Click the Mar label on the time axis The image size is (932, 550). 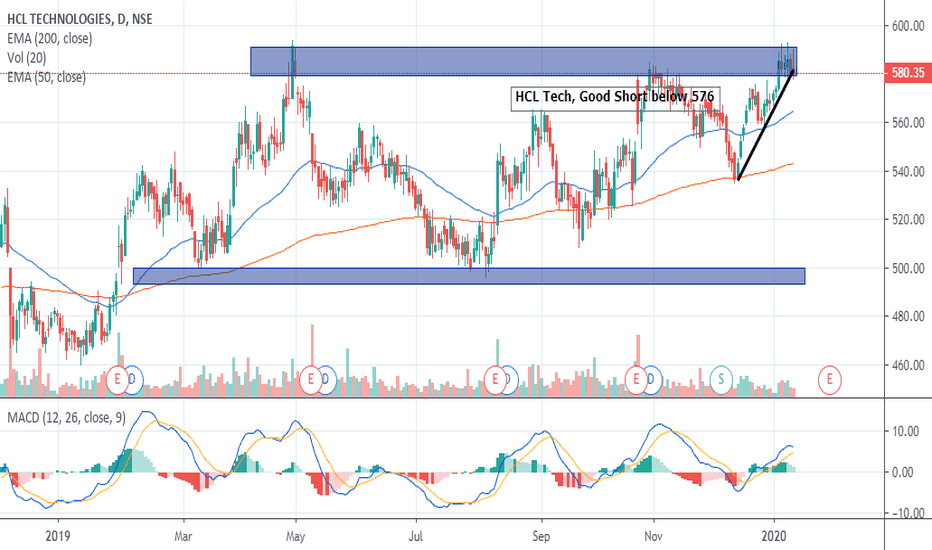[183, 536]
